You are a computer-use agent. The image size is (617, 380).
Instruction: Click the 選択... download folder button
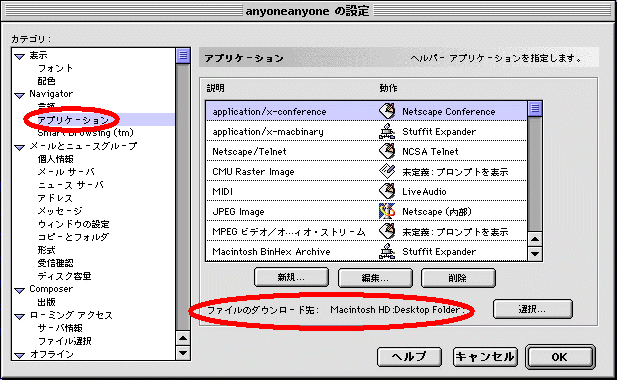(x=532, y=309)
